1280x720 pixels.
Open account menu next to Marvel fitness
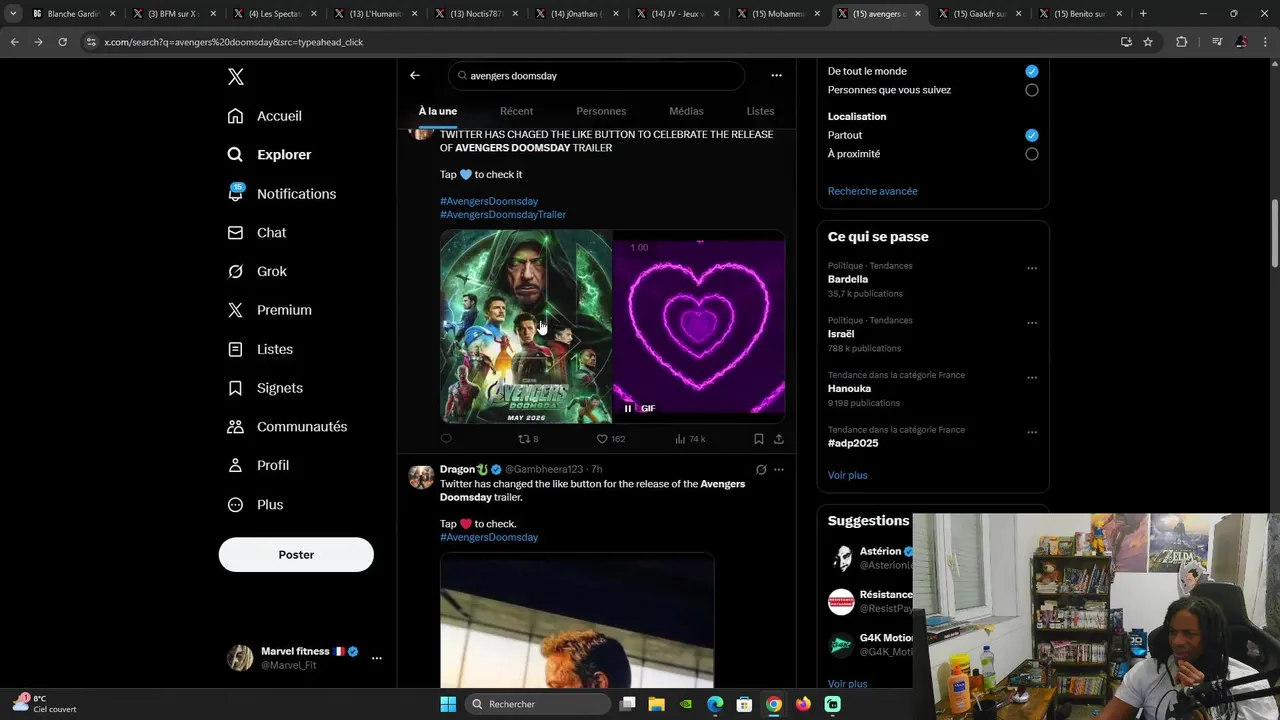[376, 658]
